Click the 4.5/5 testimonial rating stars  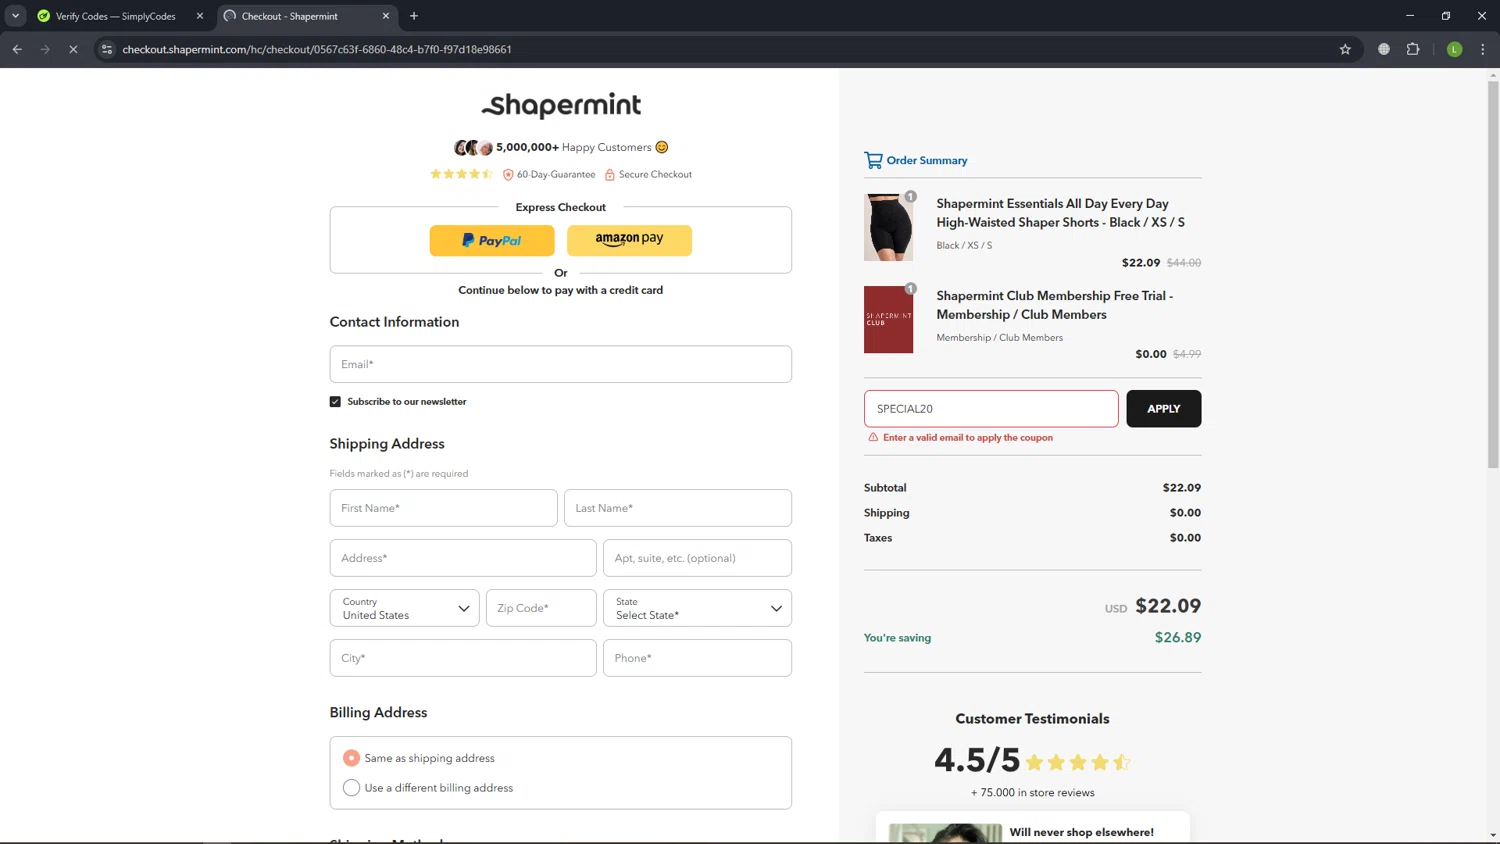[1078, 762]
